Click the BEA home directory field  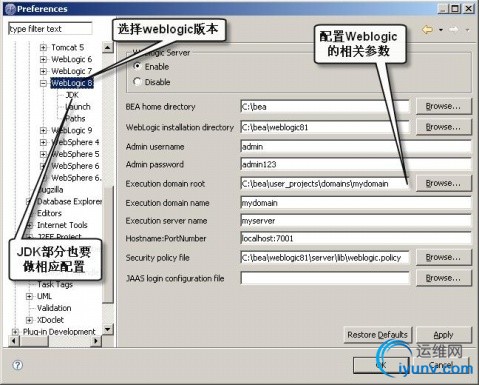pos(325,107)
